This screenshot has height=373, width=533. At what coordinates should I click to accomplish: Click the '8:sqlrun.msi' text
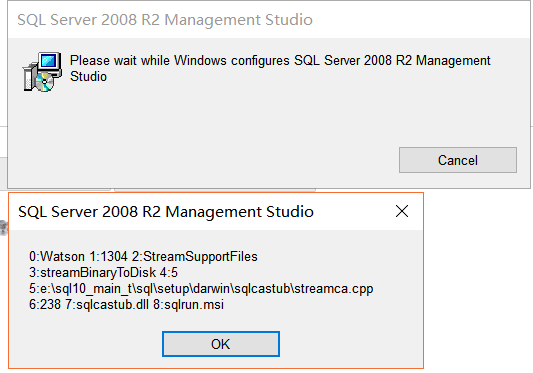point(188,304)
